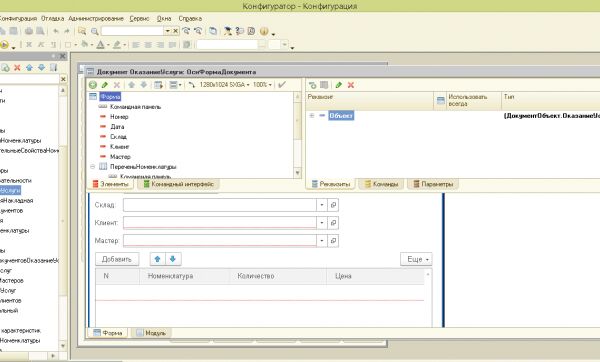
Task: Click the green add element icon
Action: pyautogui.click(x=93, y=85)
